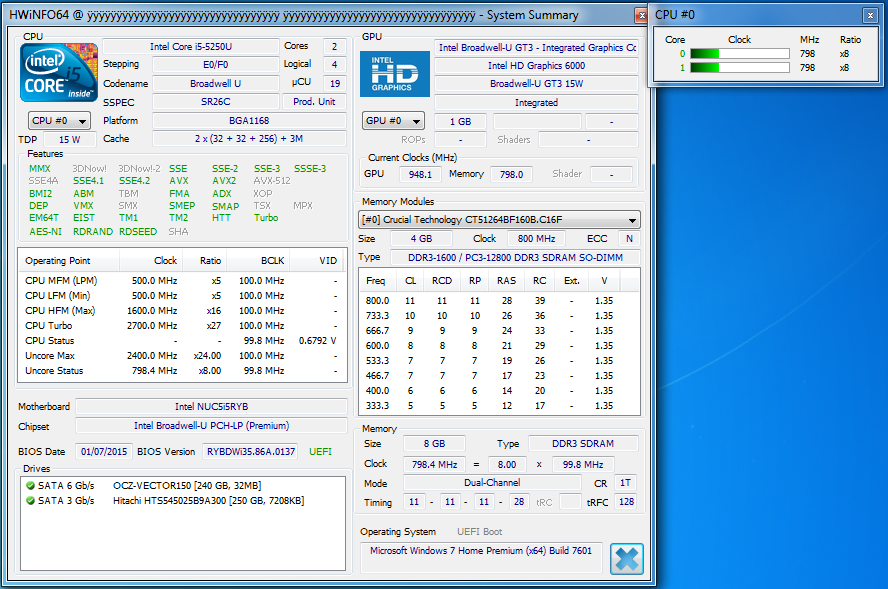Image resolution: width=888 pixels, height=589 pixels.
Task: Click the Prod. Unit button
Action: [314, 102]
